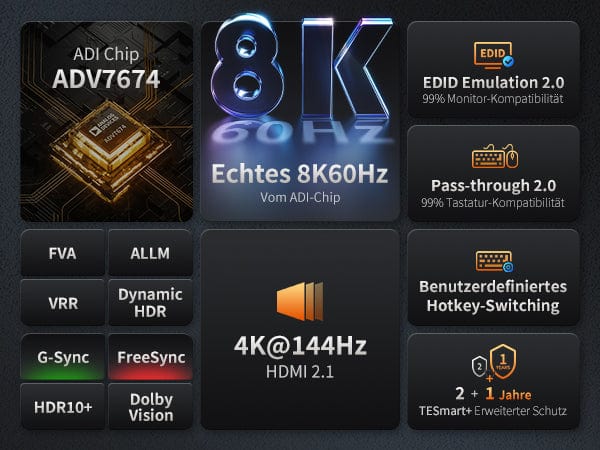Select the FVA feature tile

tap(63, 253)
